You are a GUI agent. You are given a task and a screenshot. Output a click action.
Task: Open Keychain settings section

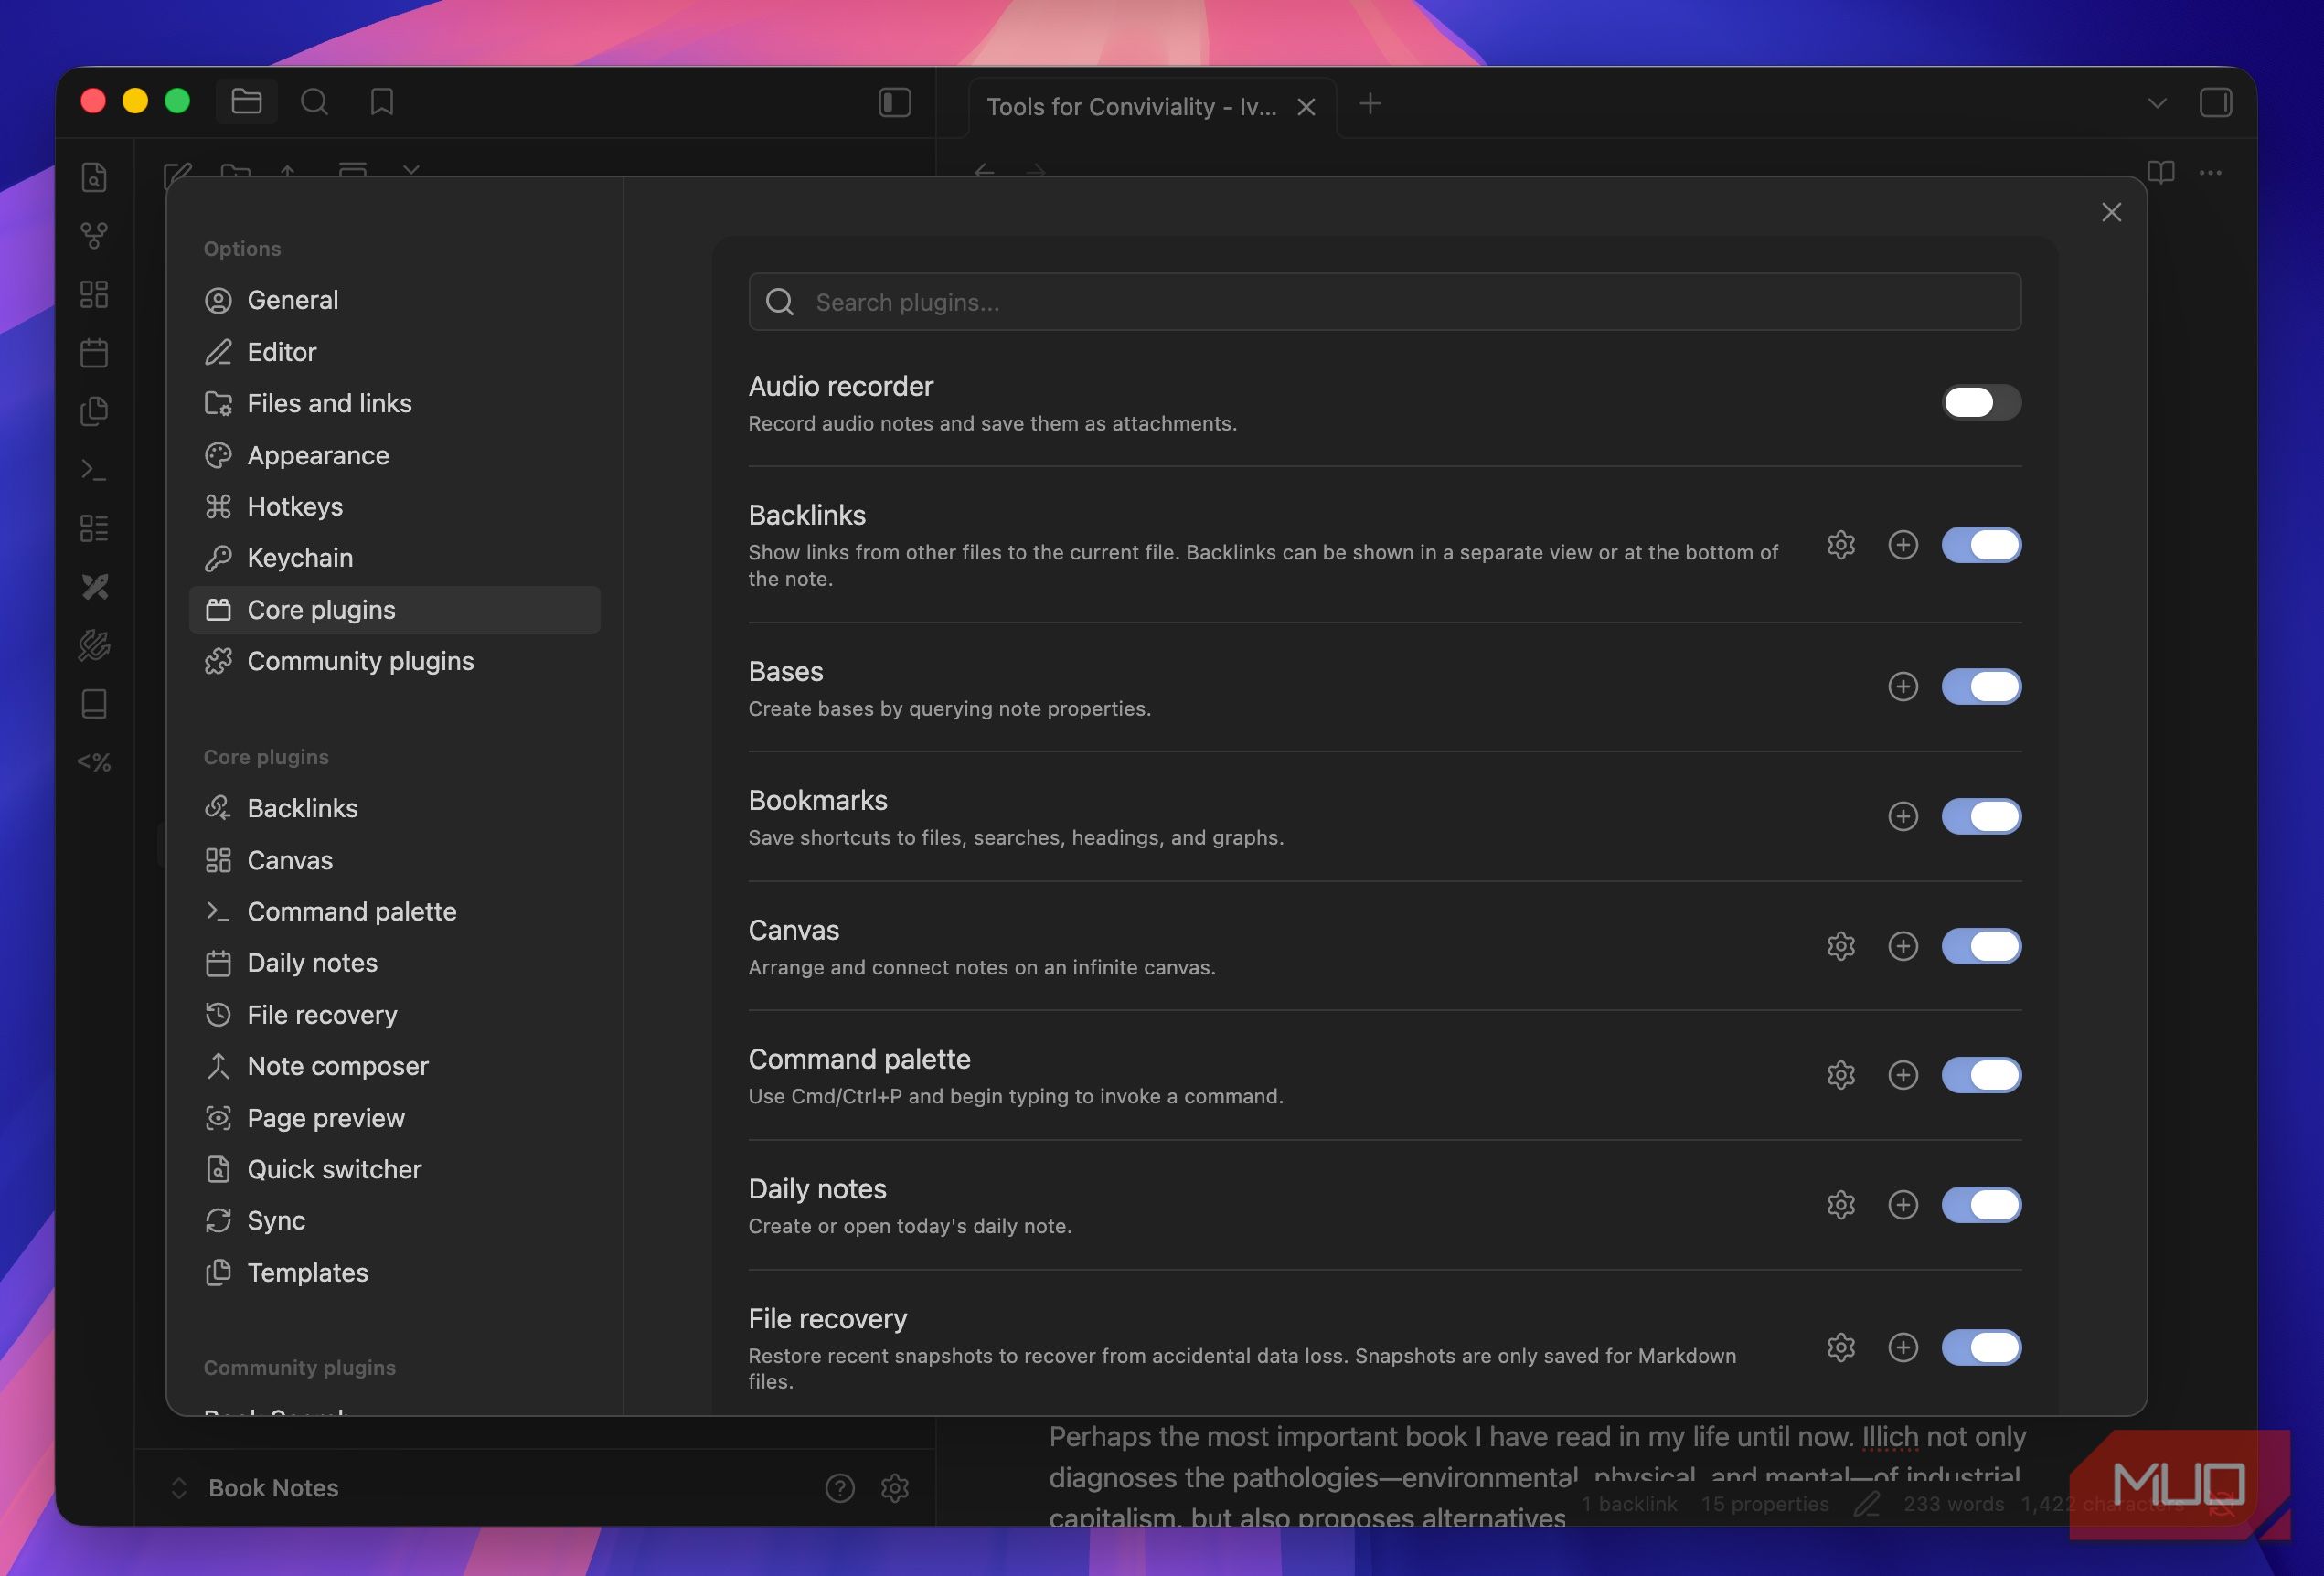pos(394,558)
